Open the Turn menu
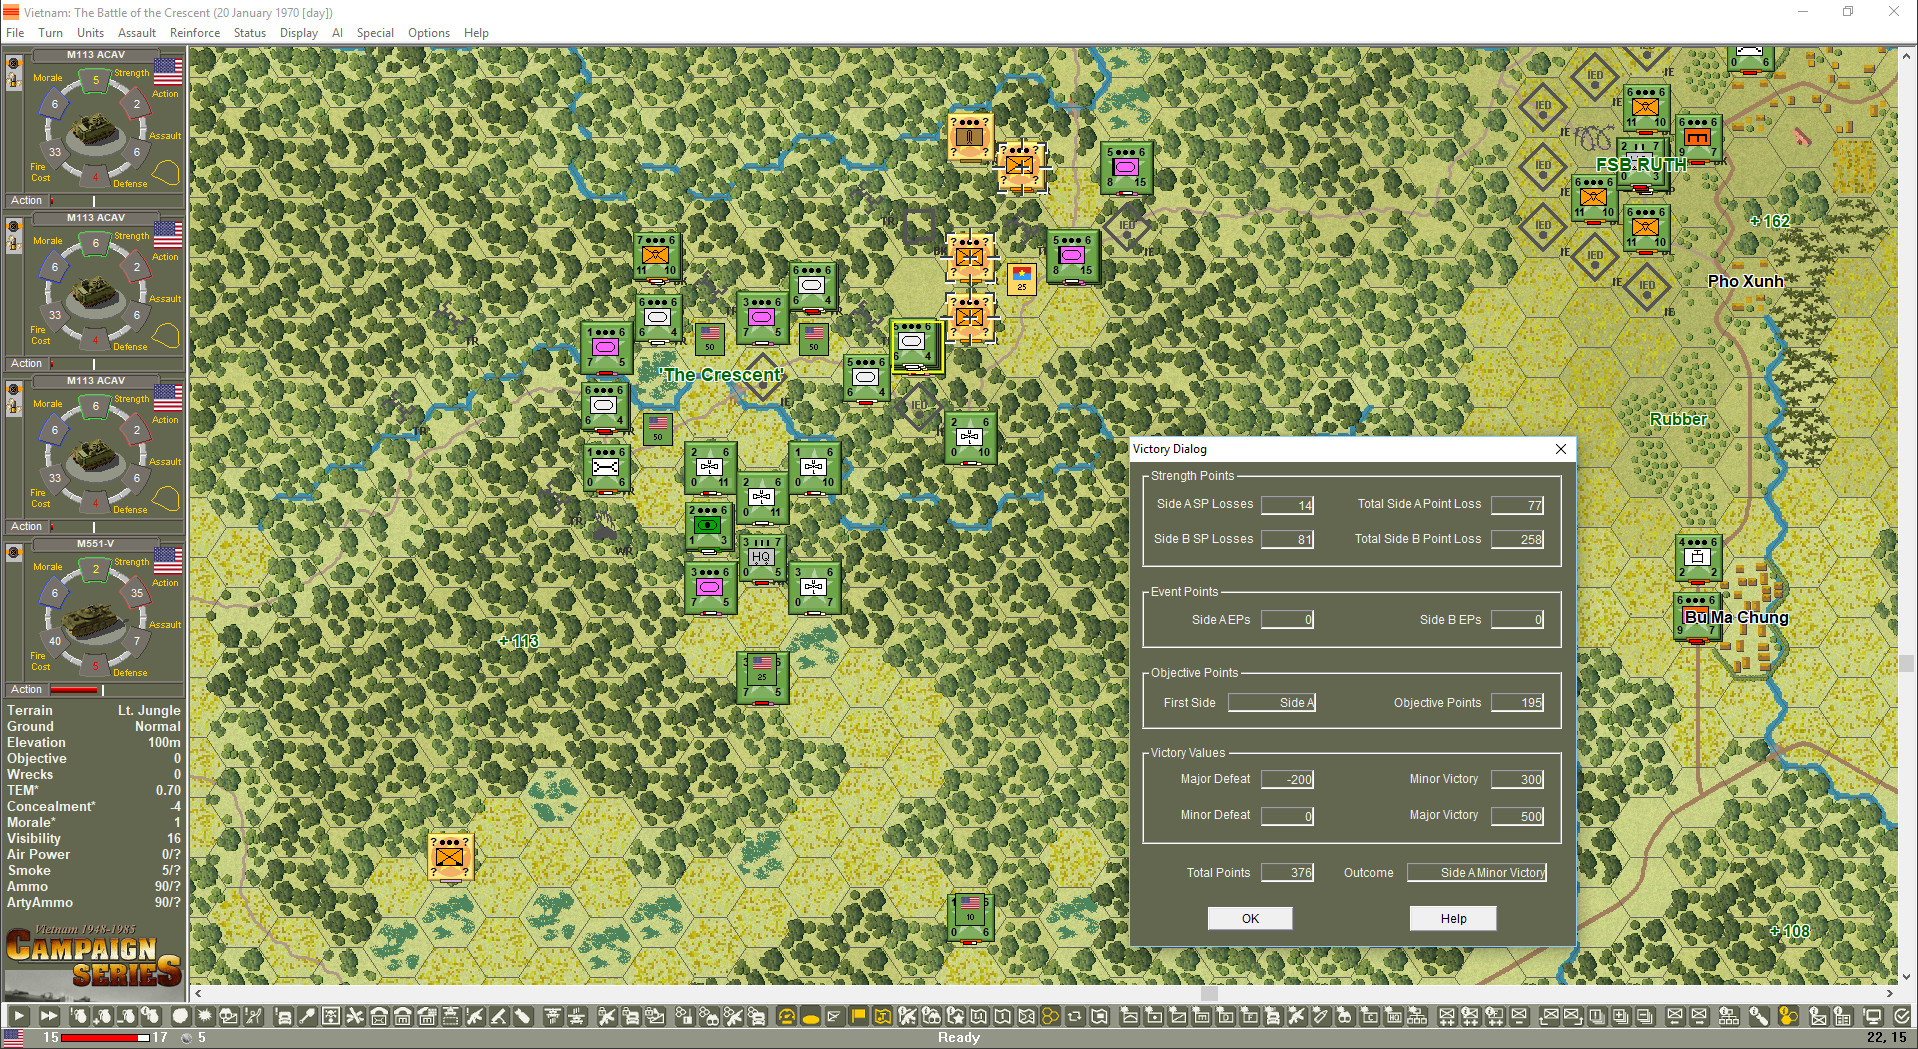 coord(50,33)
